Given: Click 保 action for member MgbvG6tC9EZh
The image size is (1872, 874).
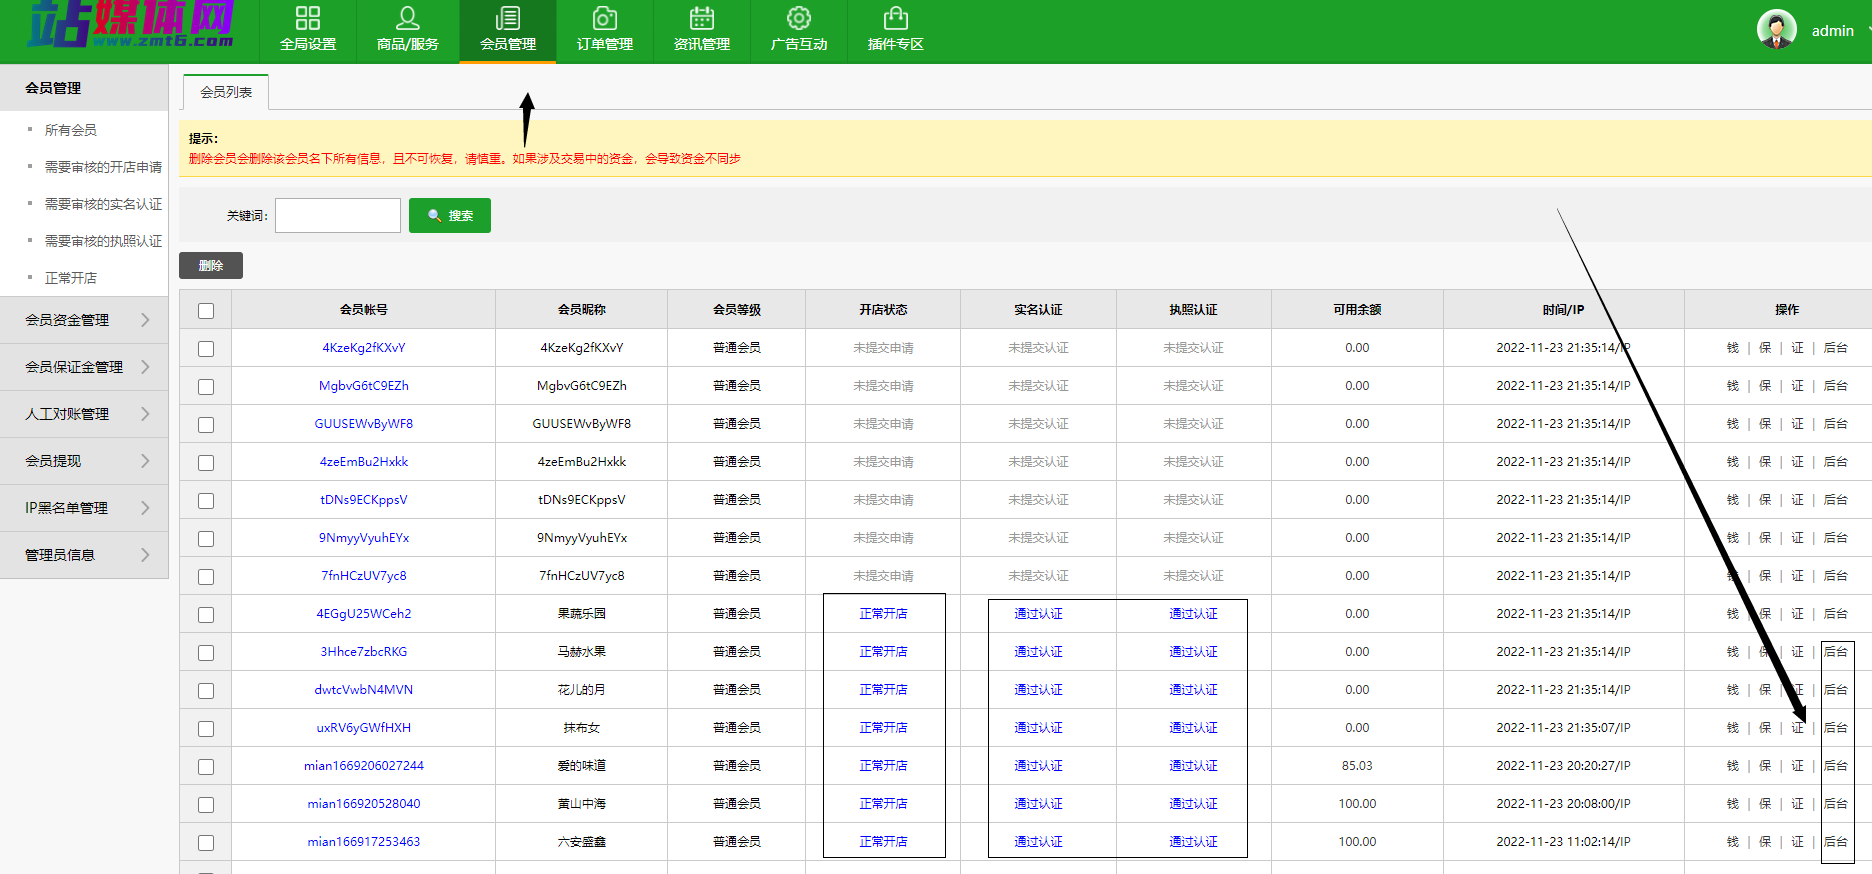Looking at the screenshot, I should point(1765,386).
